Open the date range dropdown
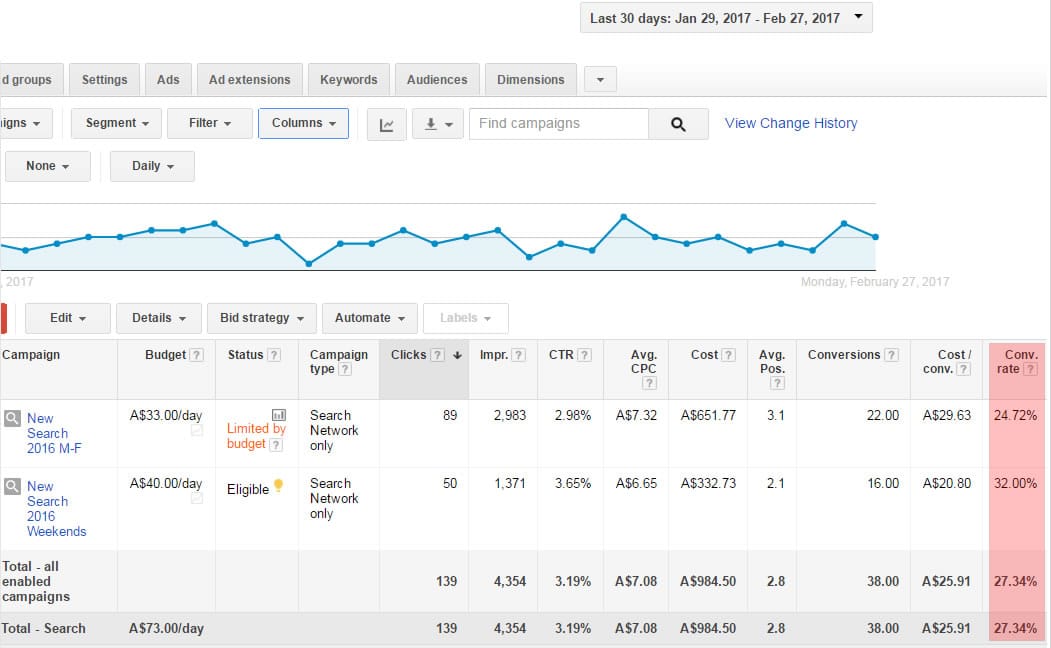The height and width of the screenshot is (648, 1051). click(x=726, y=18)
